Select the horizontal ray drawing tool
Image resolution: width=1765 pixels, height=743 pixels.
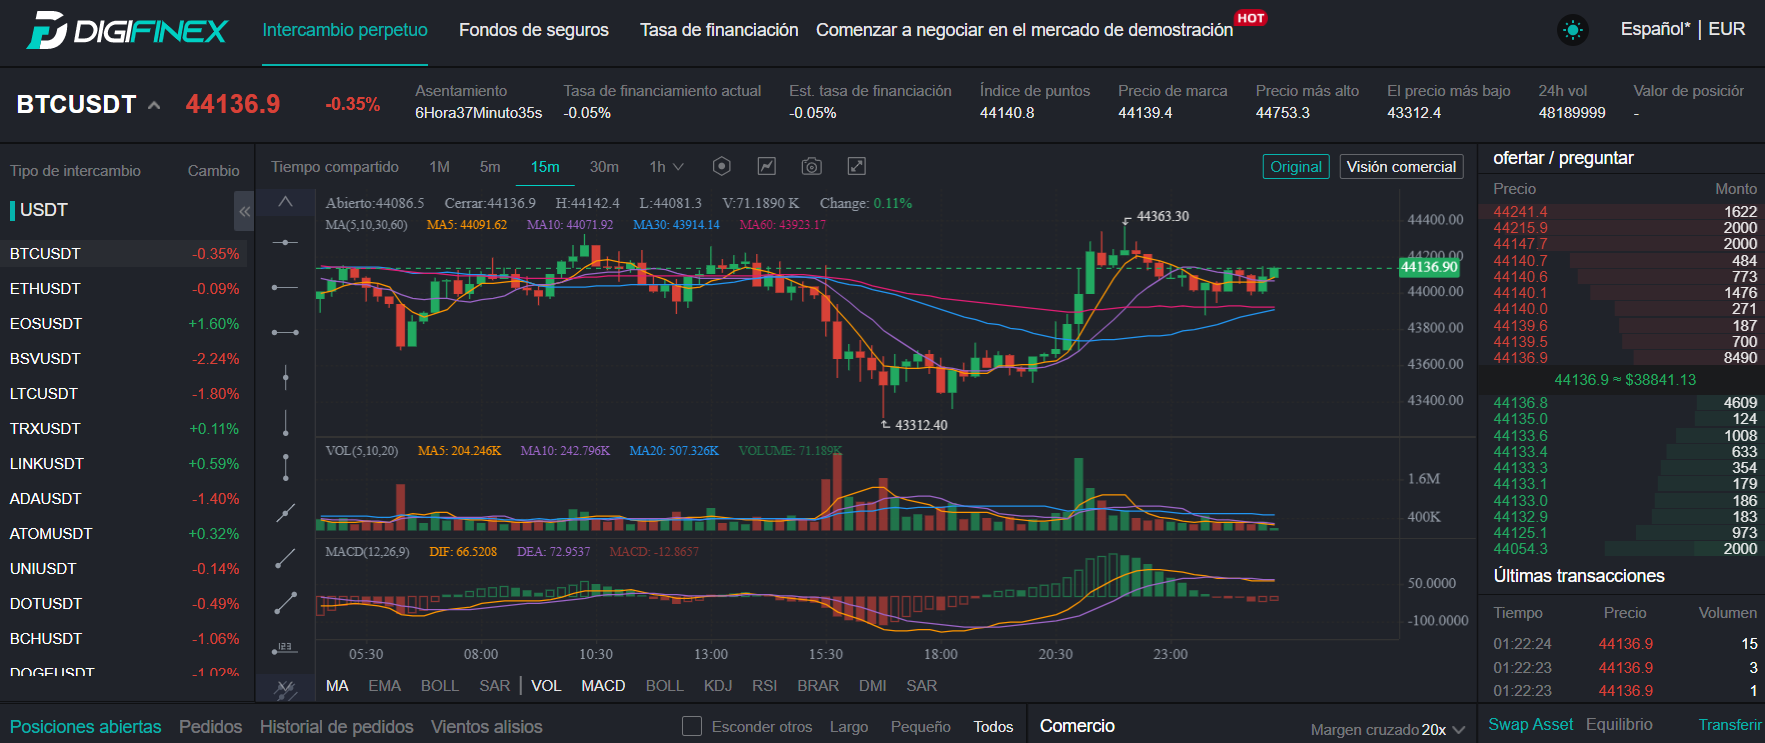pyautogui.click(x=285, y=287)
